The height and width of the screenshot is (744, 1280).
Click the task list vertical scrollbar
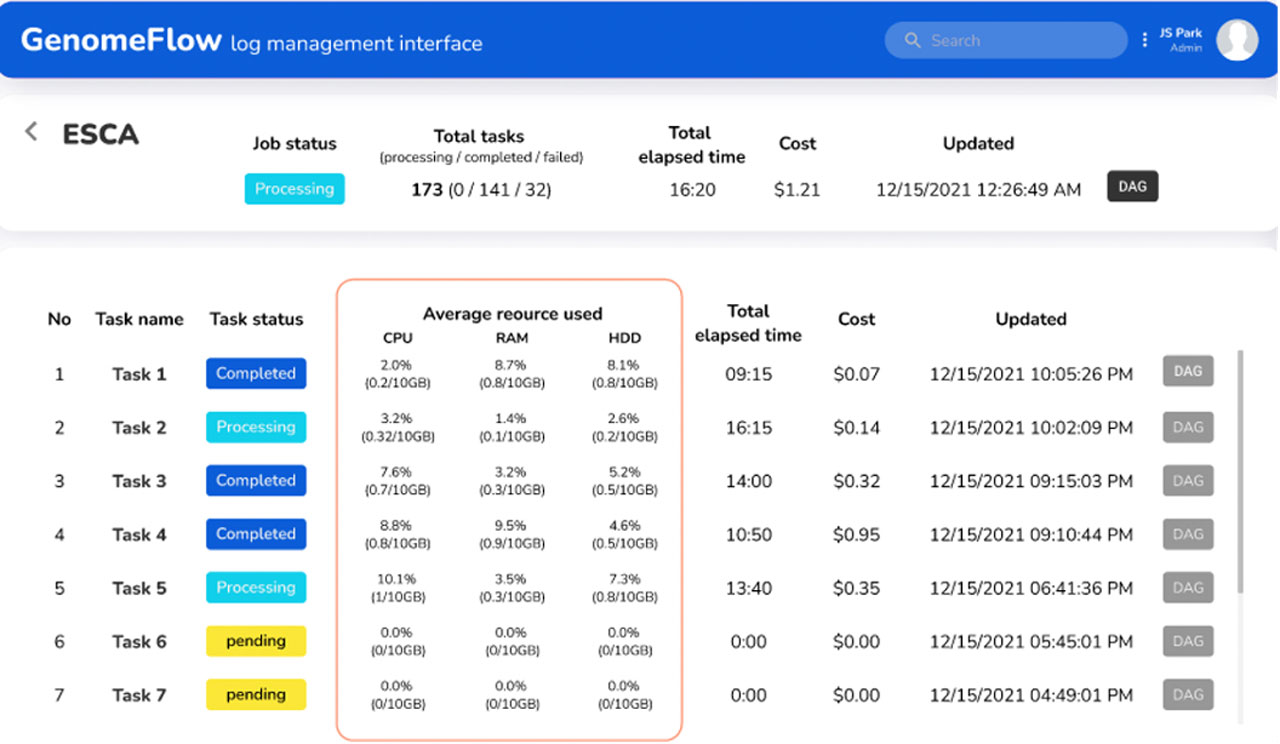(x=1241, y=470)
